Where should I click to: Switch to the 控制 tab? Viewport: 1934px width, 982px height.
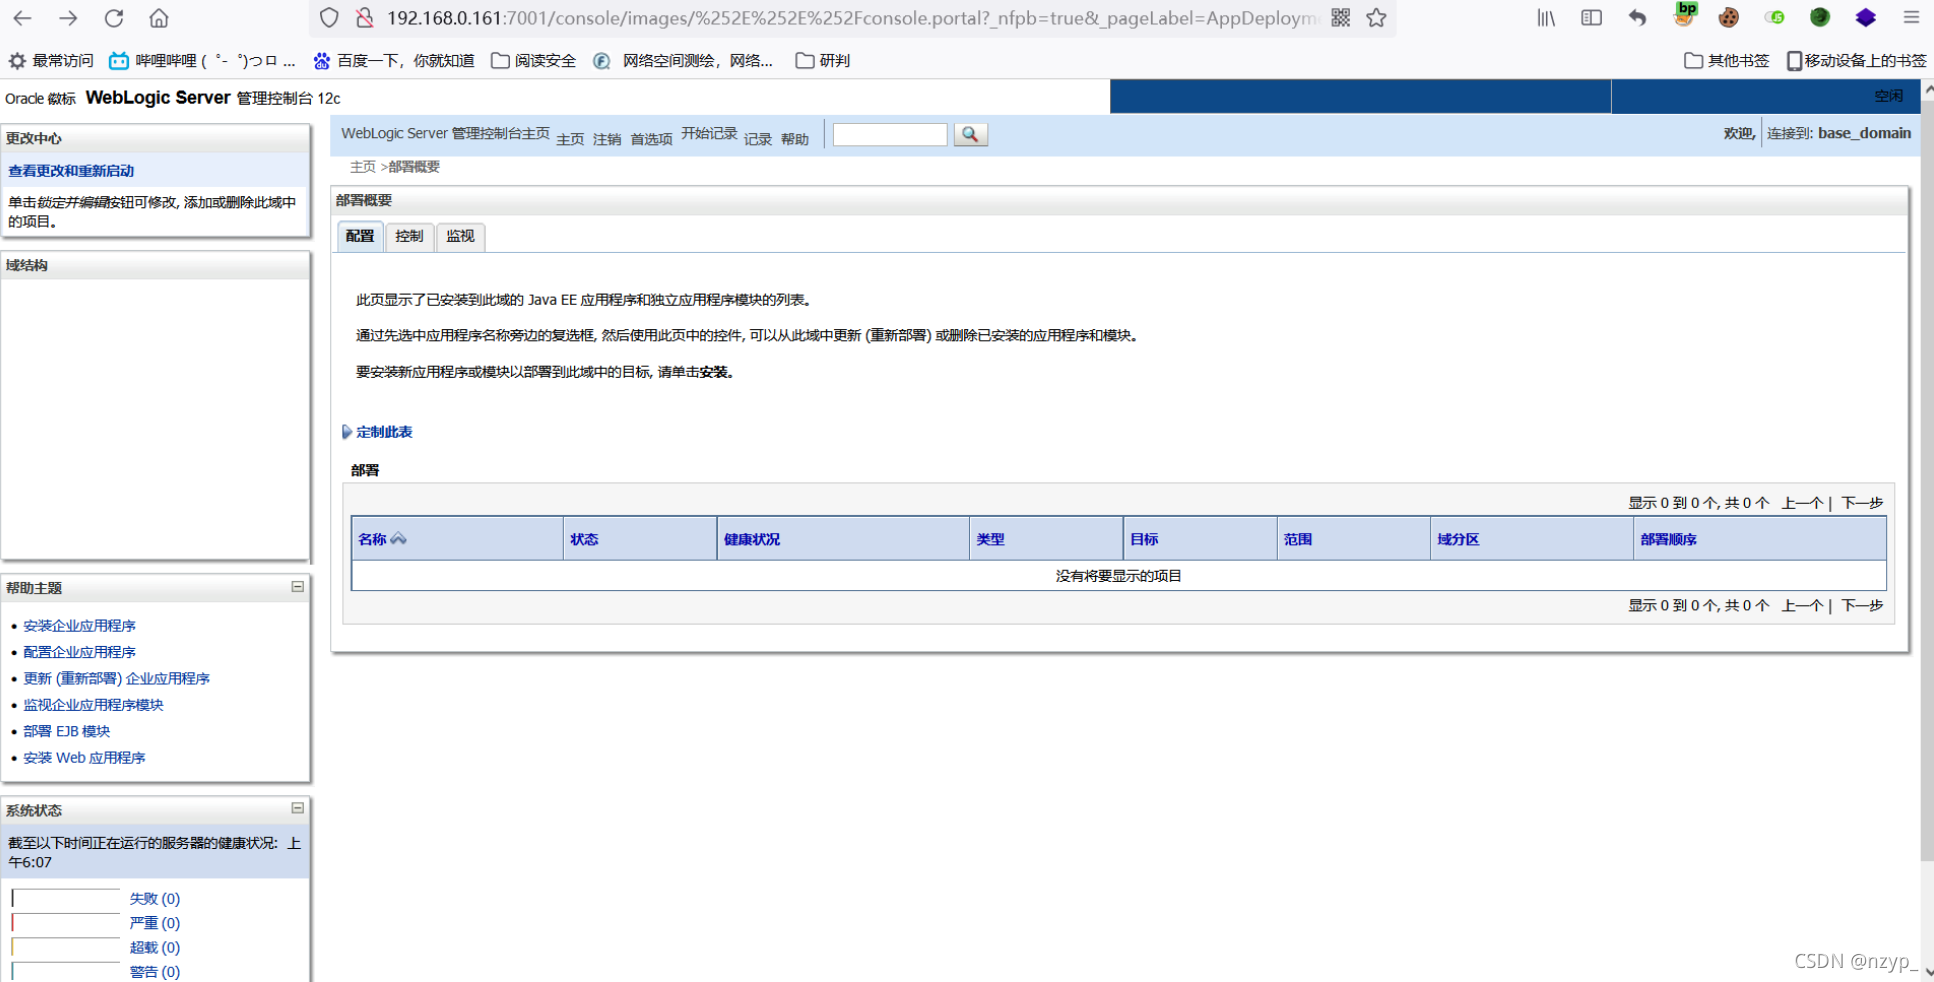pos(409,236)
